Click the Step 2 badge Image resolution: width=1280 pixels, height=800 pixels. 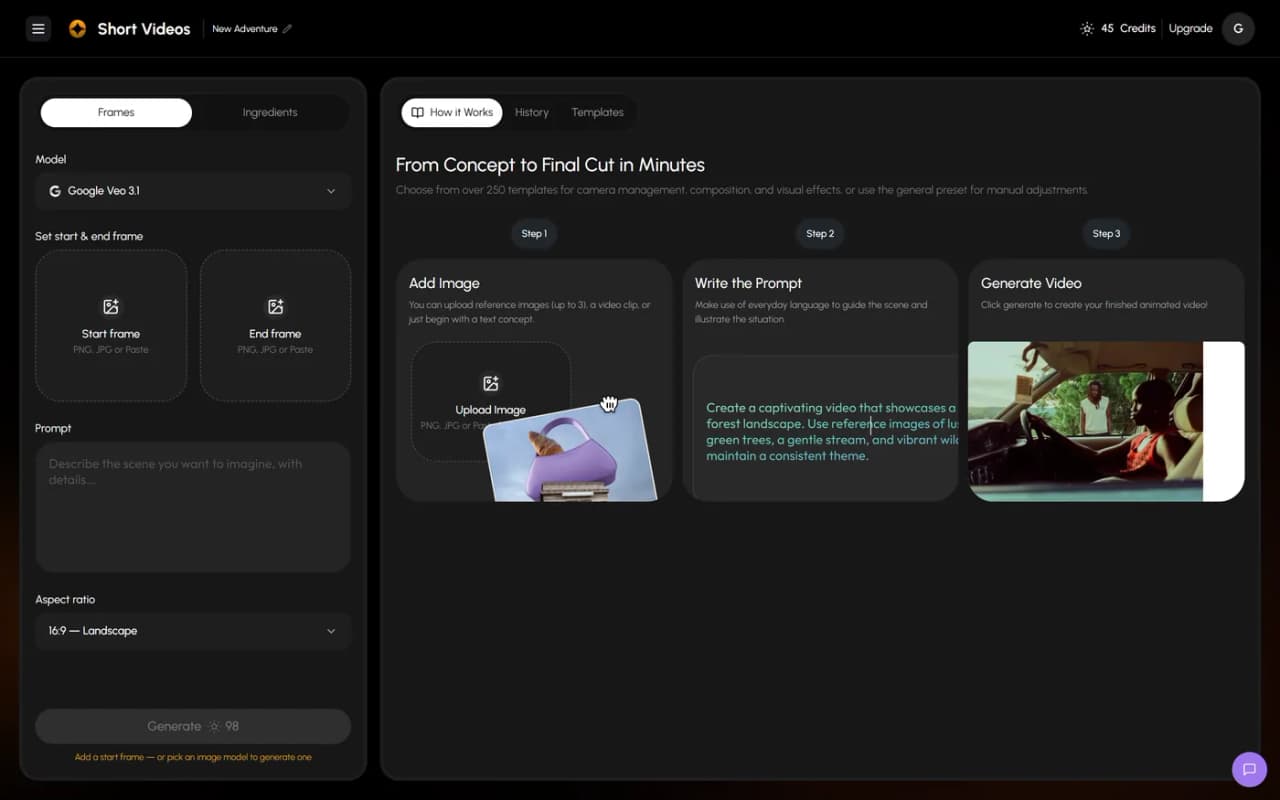coord(820,234)
